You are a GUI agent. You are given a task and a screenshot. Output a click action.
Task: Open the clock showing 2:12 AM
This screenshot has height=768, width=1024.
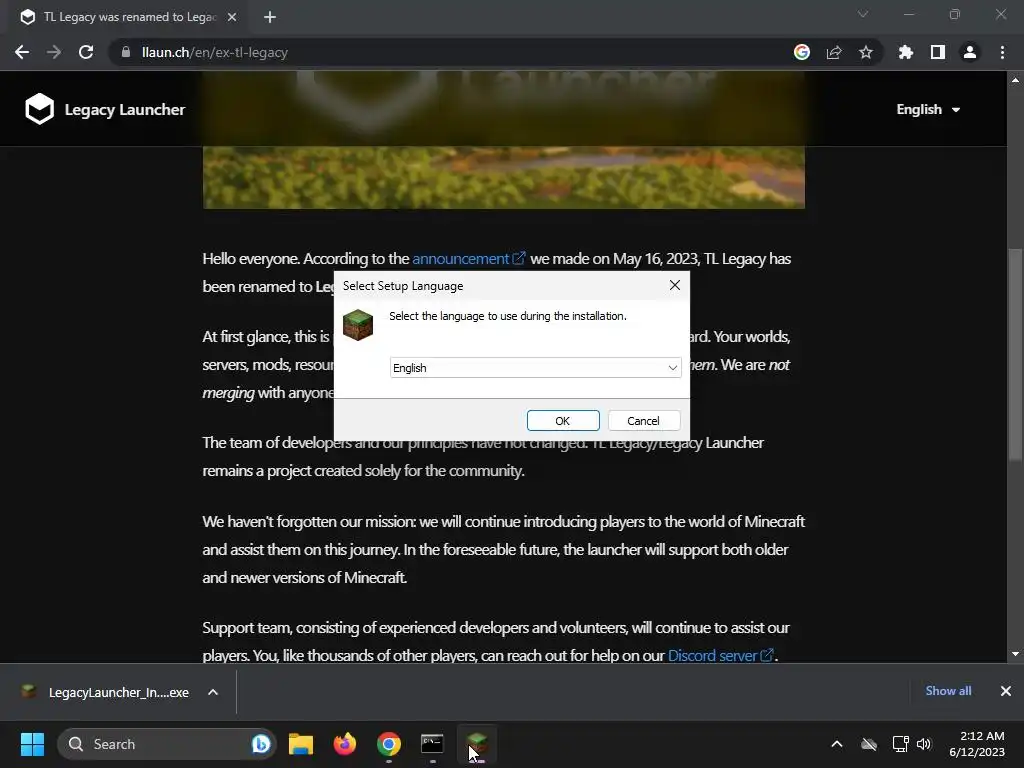tap(977, 744)
